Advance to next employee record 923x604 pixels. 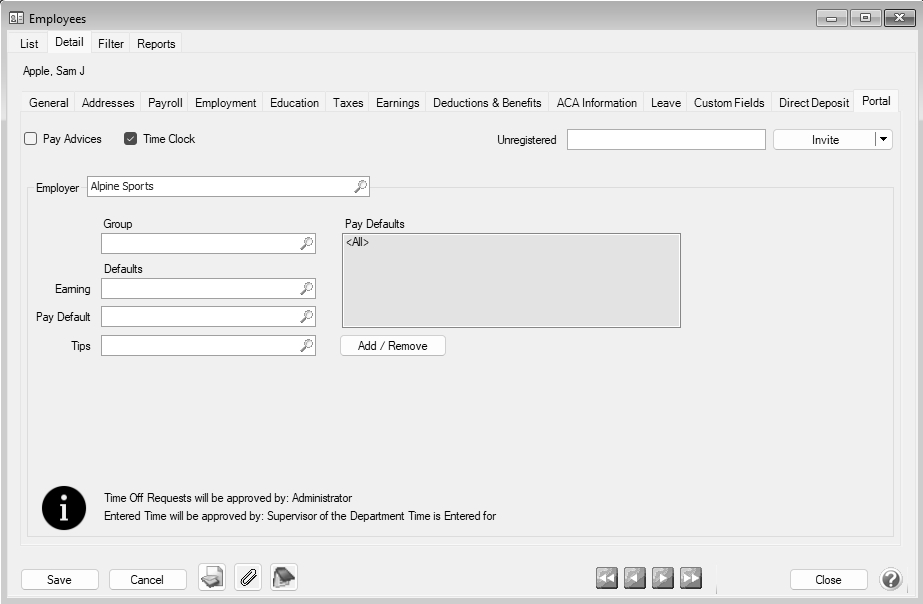point(662,578)
